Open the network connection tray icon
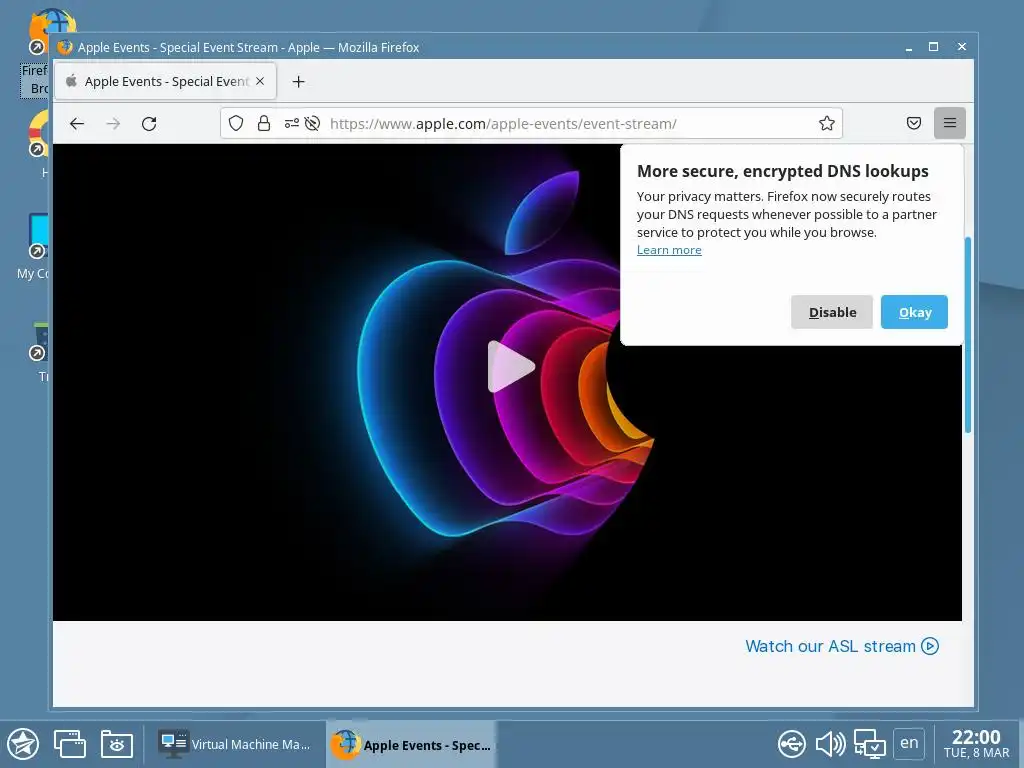The image size is (1024, 768). tap(870, 744)
